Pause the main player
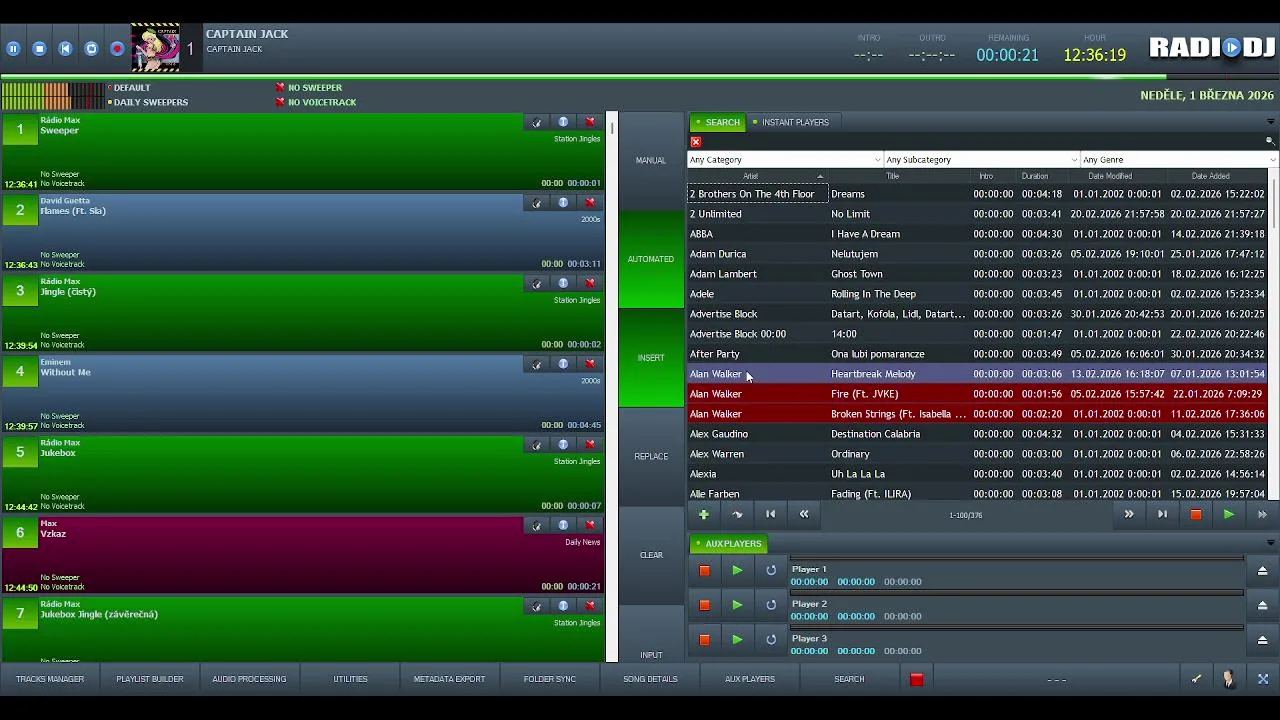Viewport: 1280px width, 720px height. point(13,48)
